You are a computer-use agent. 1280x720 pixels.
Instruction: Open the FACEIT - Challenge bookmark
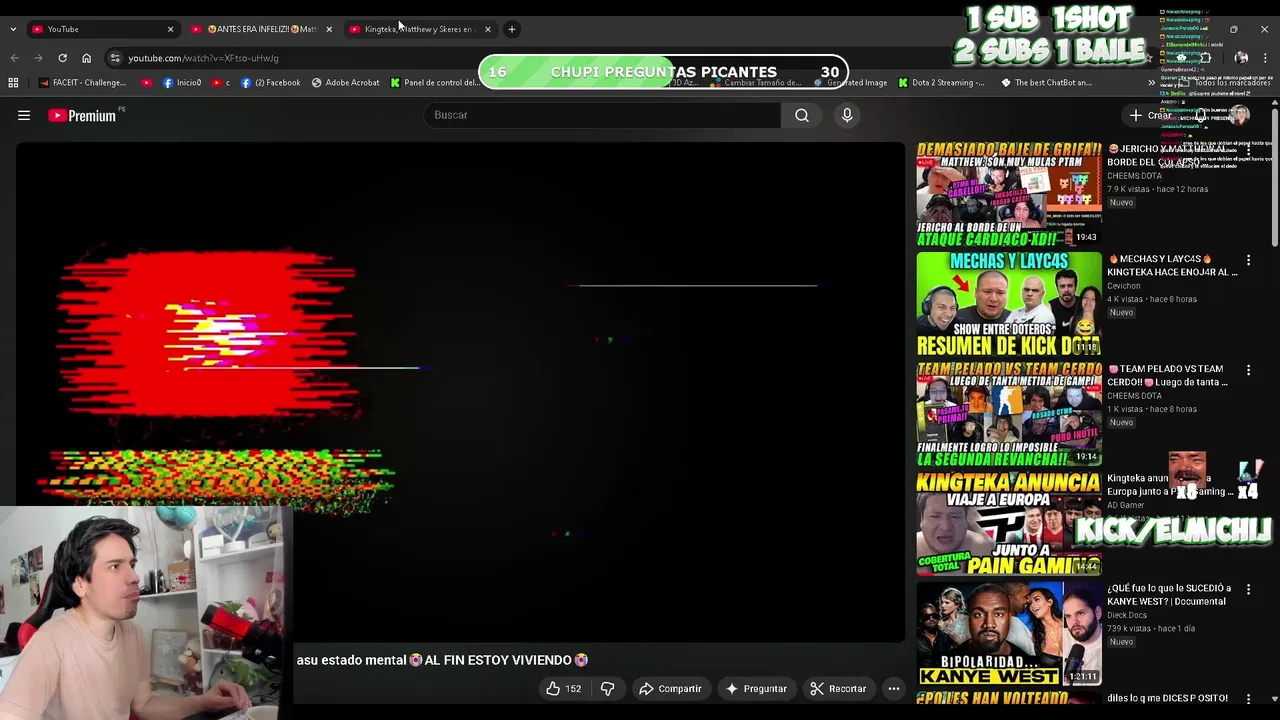[x=82, y=83]
